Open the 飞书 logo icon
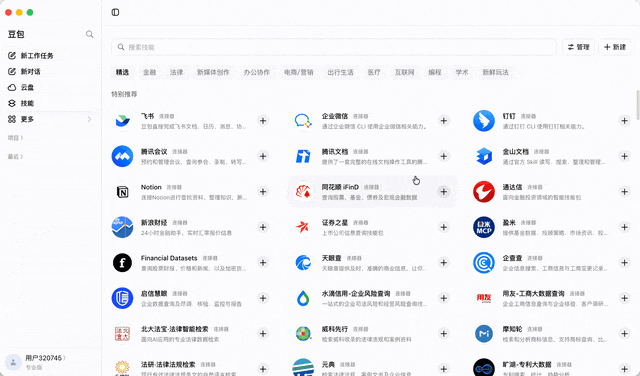This screenshot has height=376, width=640. pos(122,121)
